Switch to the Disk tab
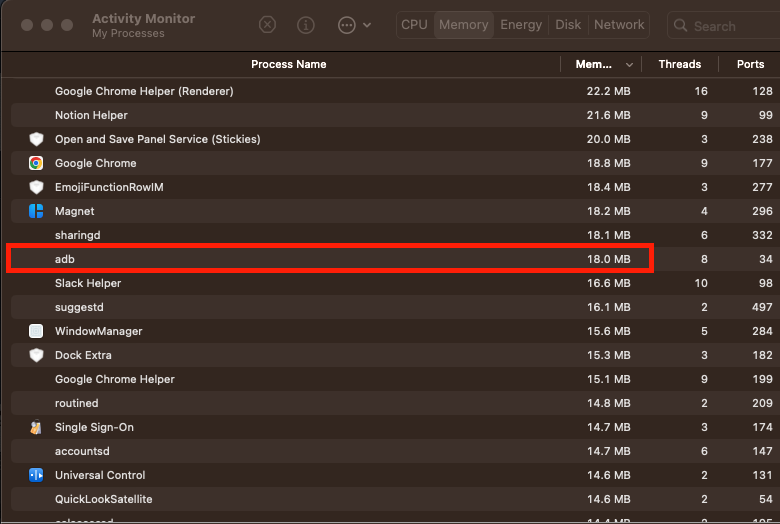This screenshot has height=524, width=780. point(568,24)
